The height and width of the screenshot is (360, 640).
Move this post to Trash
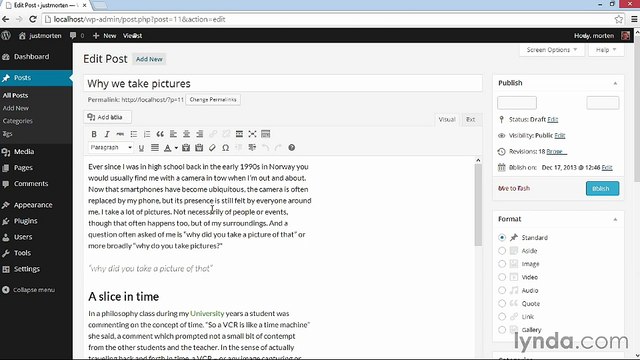(x=514, y=188)
